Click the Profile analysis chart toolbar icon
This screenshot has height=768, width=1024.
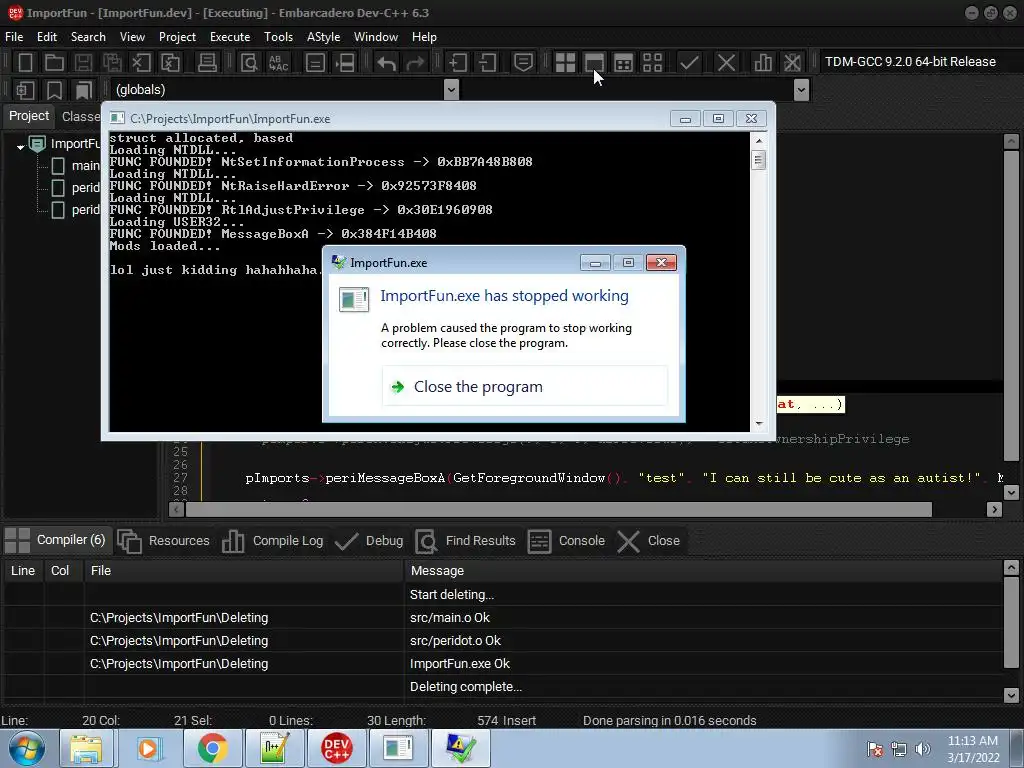[x=763, y=63]
